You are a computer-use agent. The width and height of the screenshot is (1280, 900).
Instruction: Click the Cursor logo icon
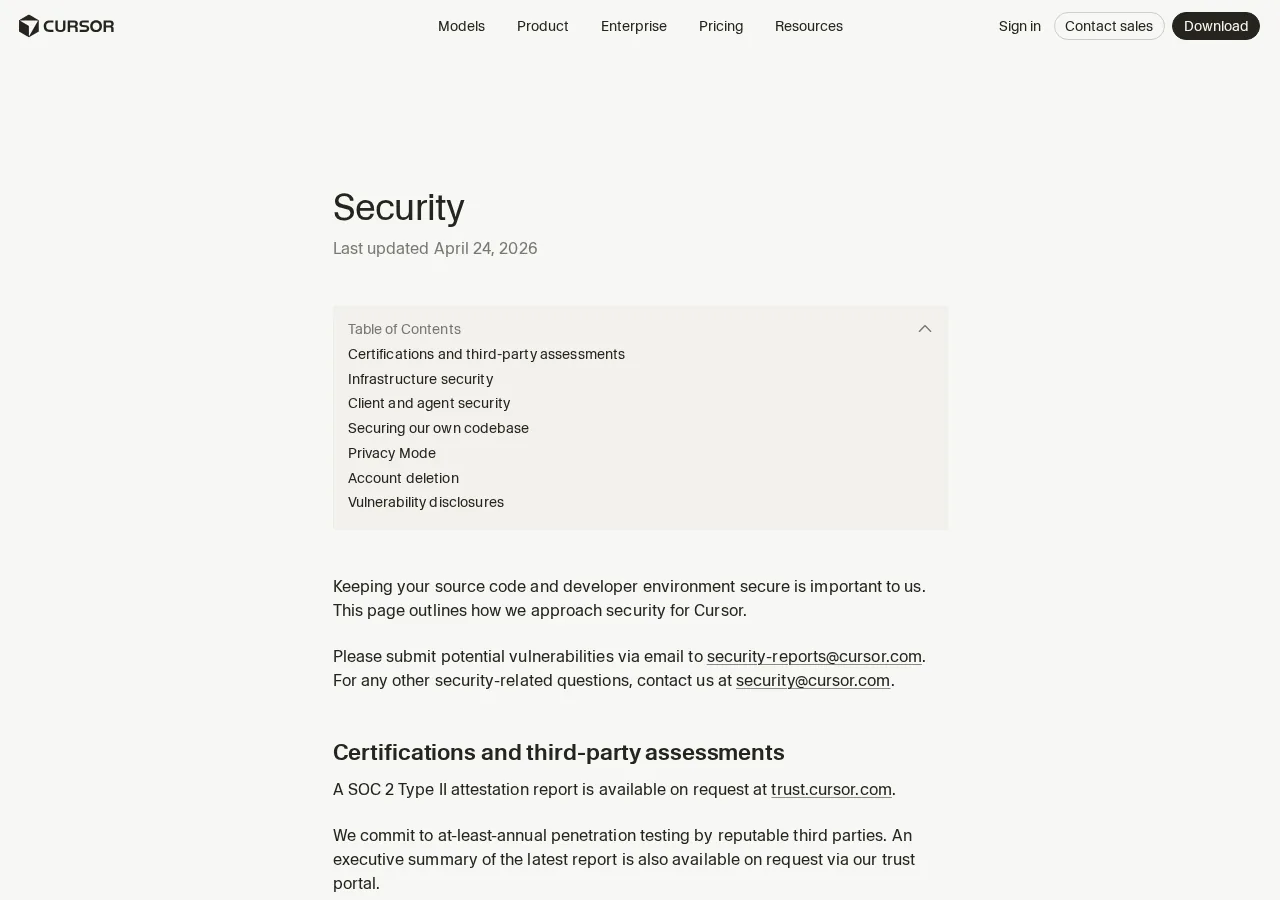click(x=29, y=26)
